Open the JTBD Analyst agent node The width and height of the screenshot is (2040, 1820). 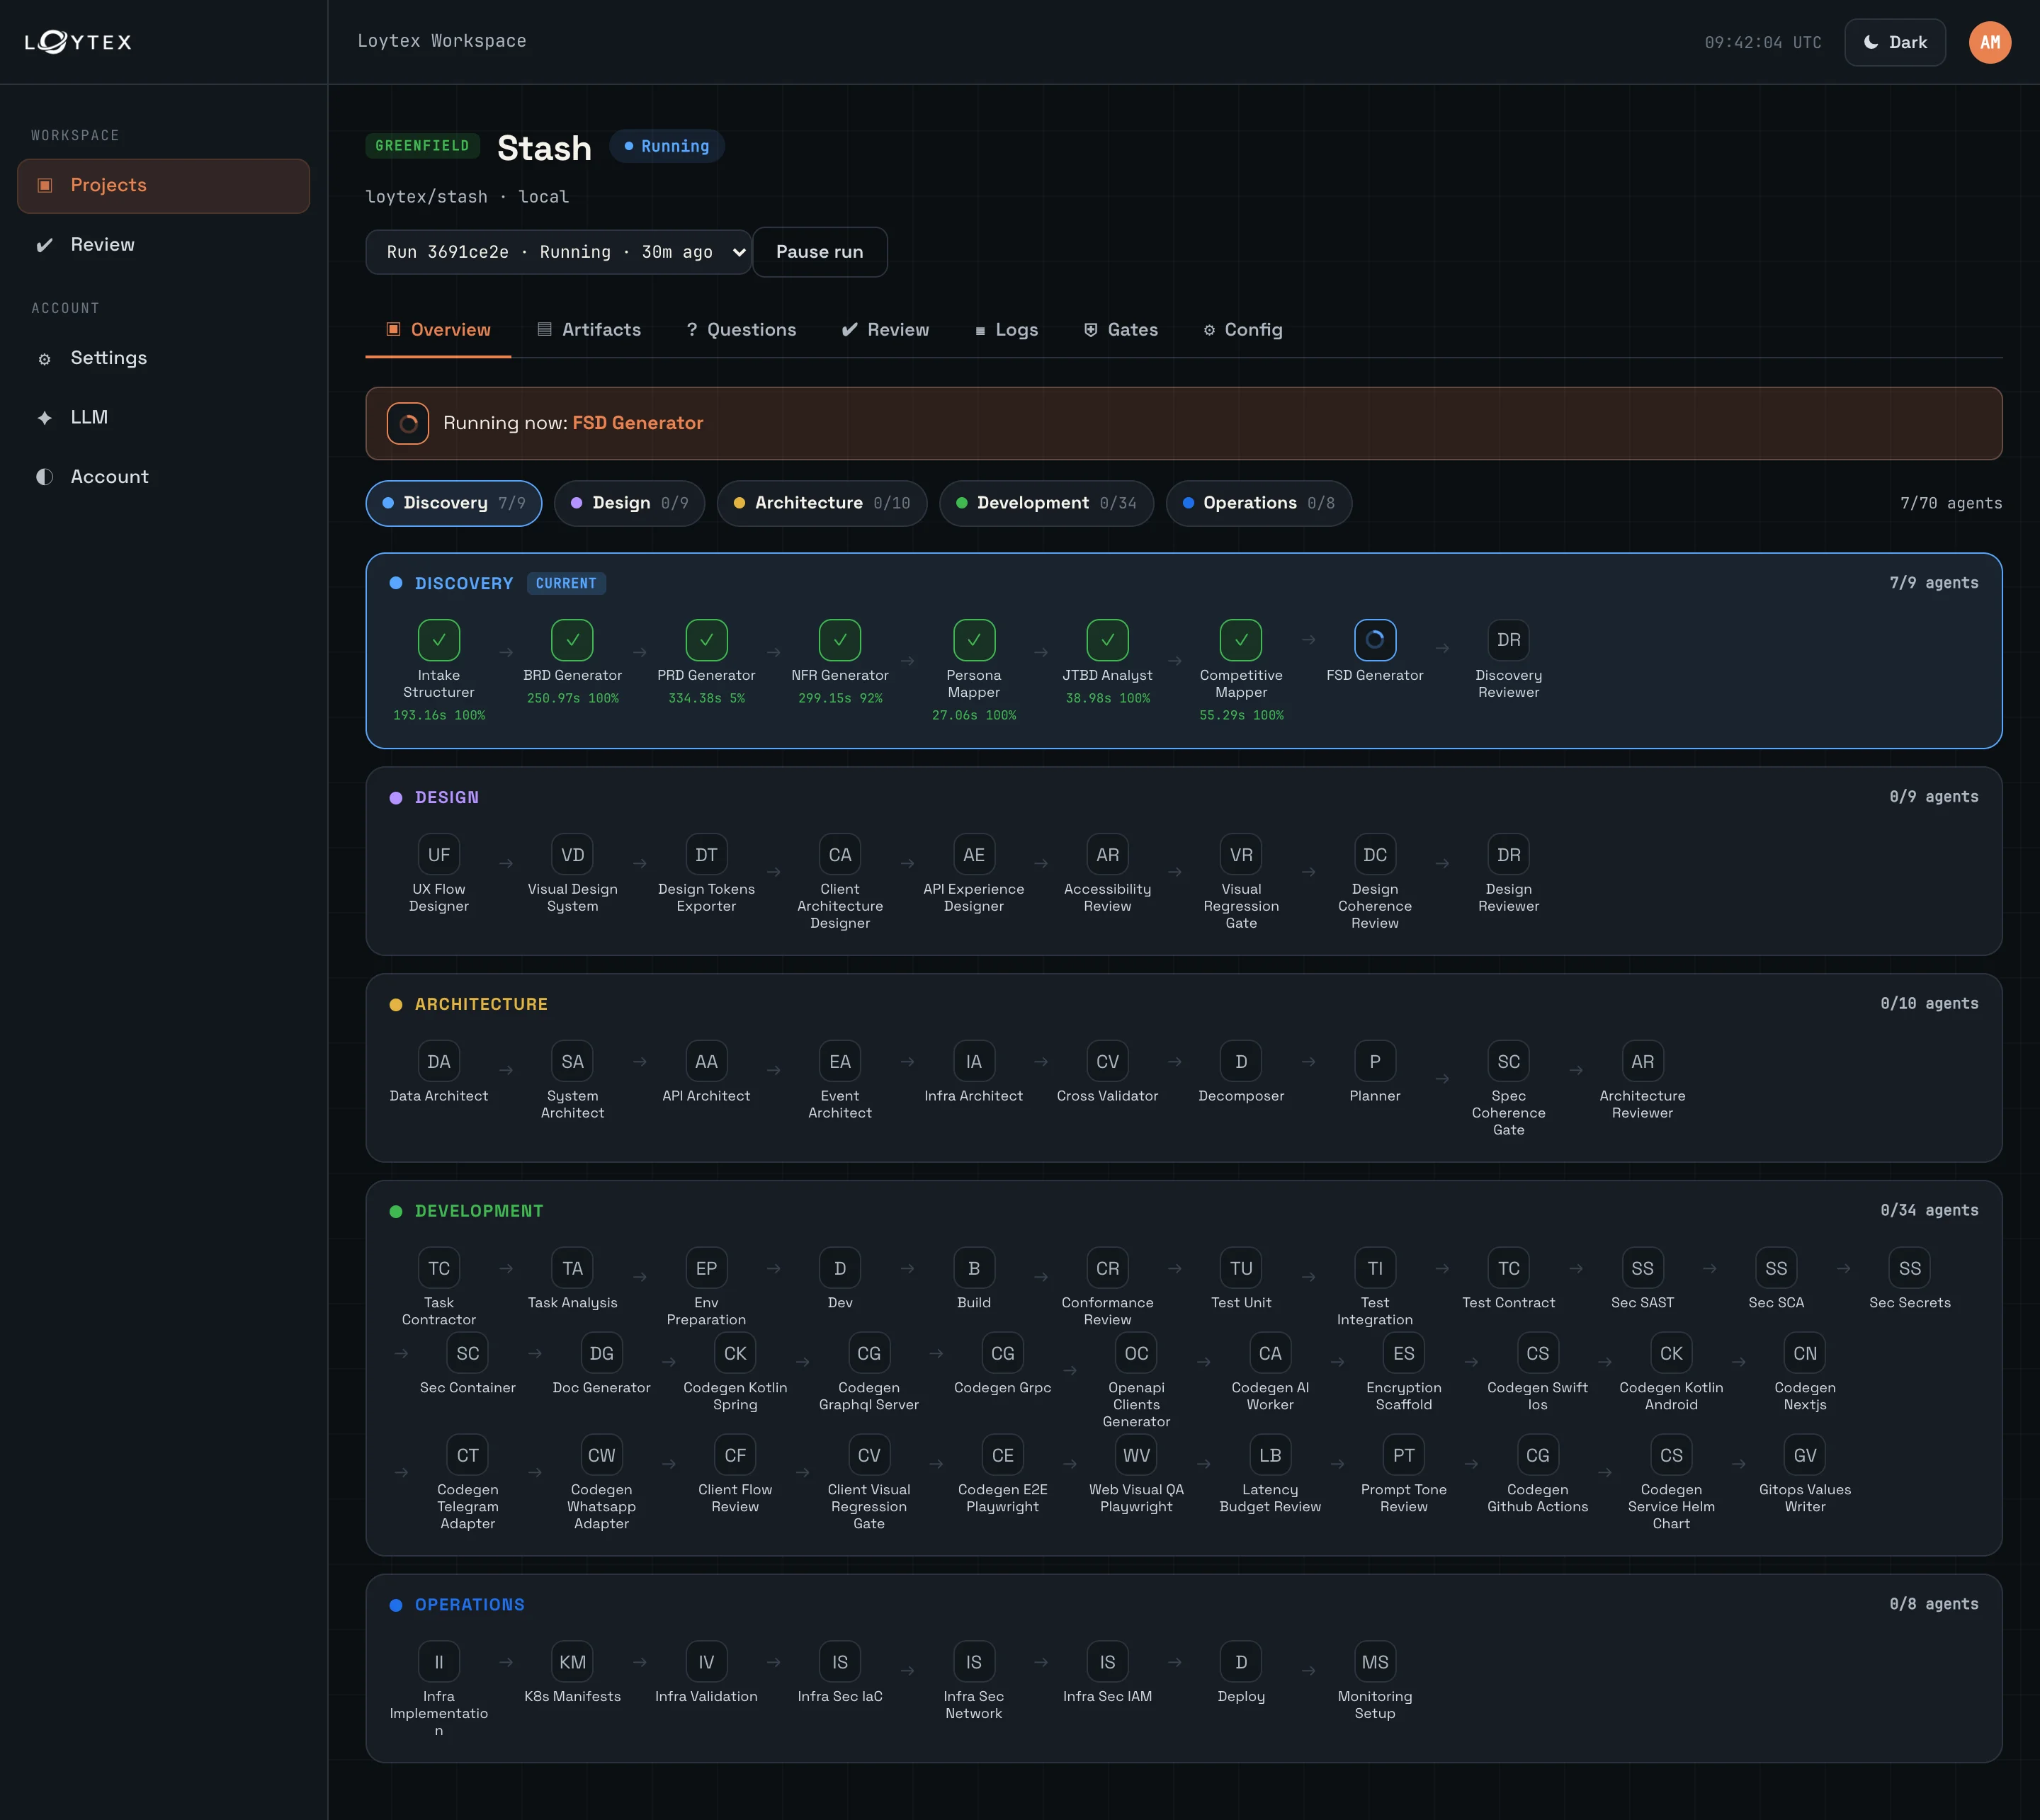pos(1108,640)
